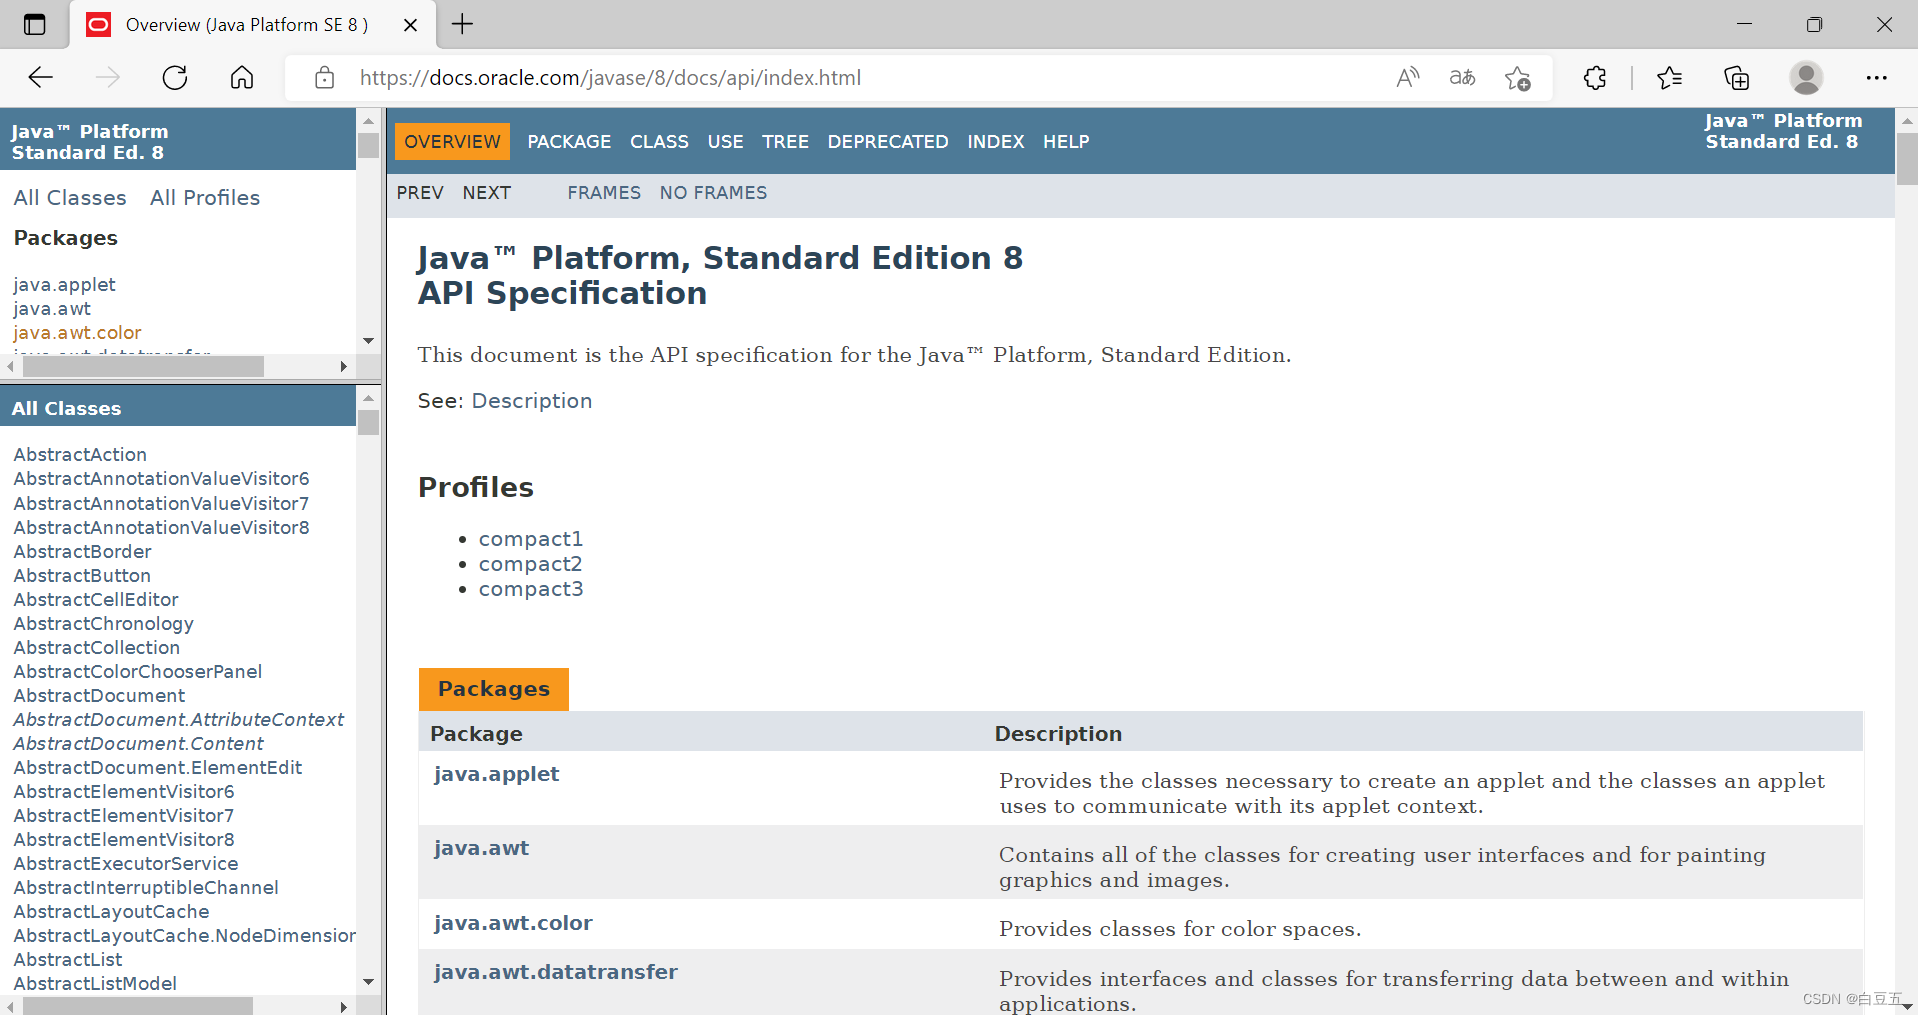The width and height of the screenshot is (1918, 1015).
Task: Click All Classes link in top-left frame
Action: (70, 198)
